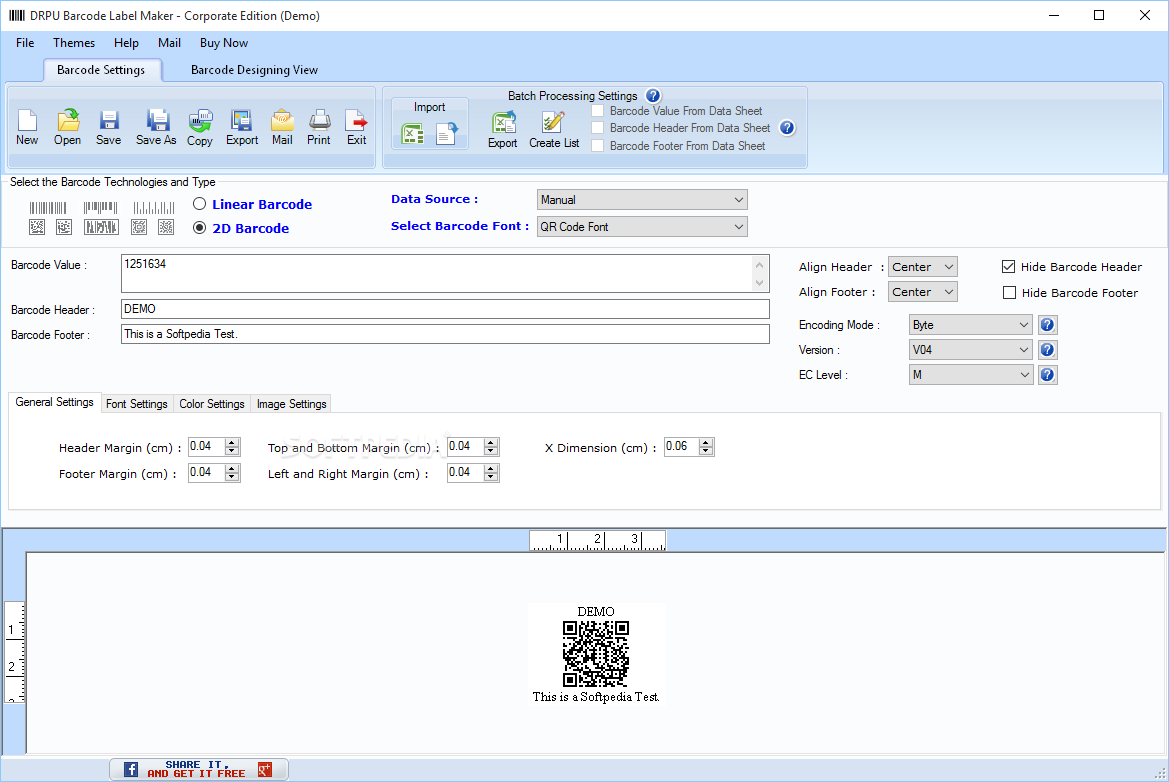1169x782 pixels.
Task: Print the barcode with Print icon
Action: click(319, 127)
